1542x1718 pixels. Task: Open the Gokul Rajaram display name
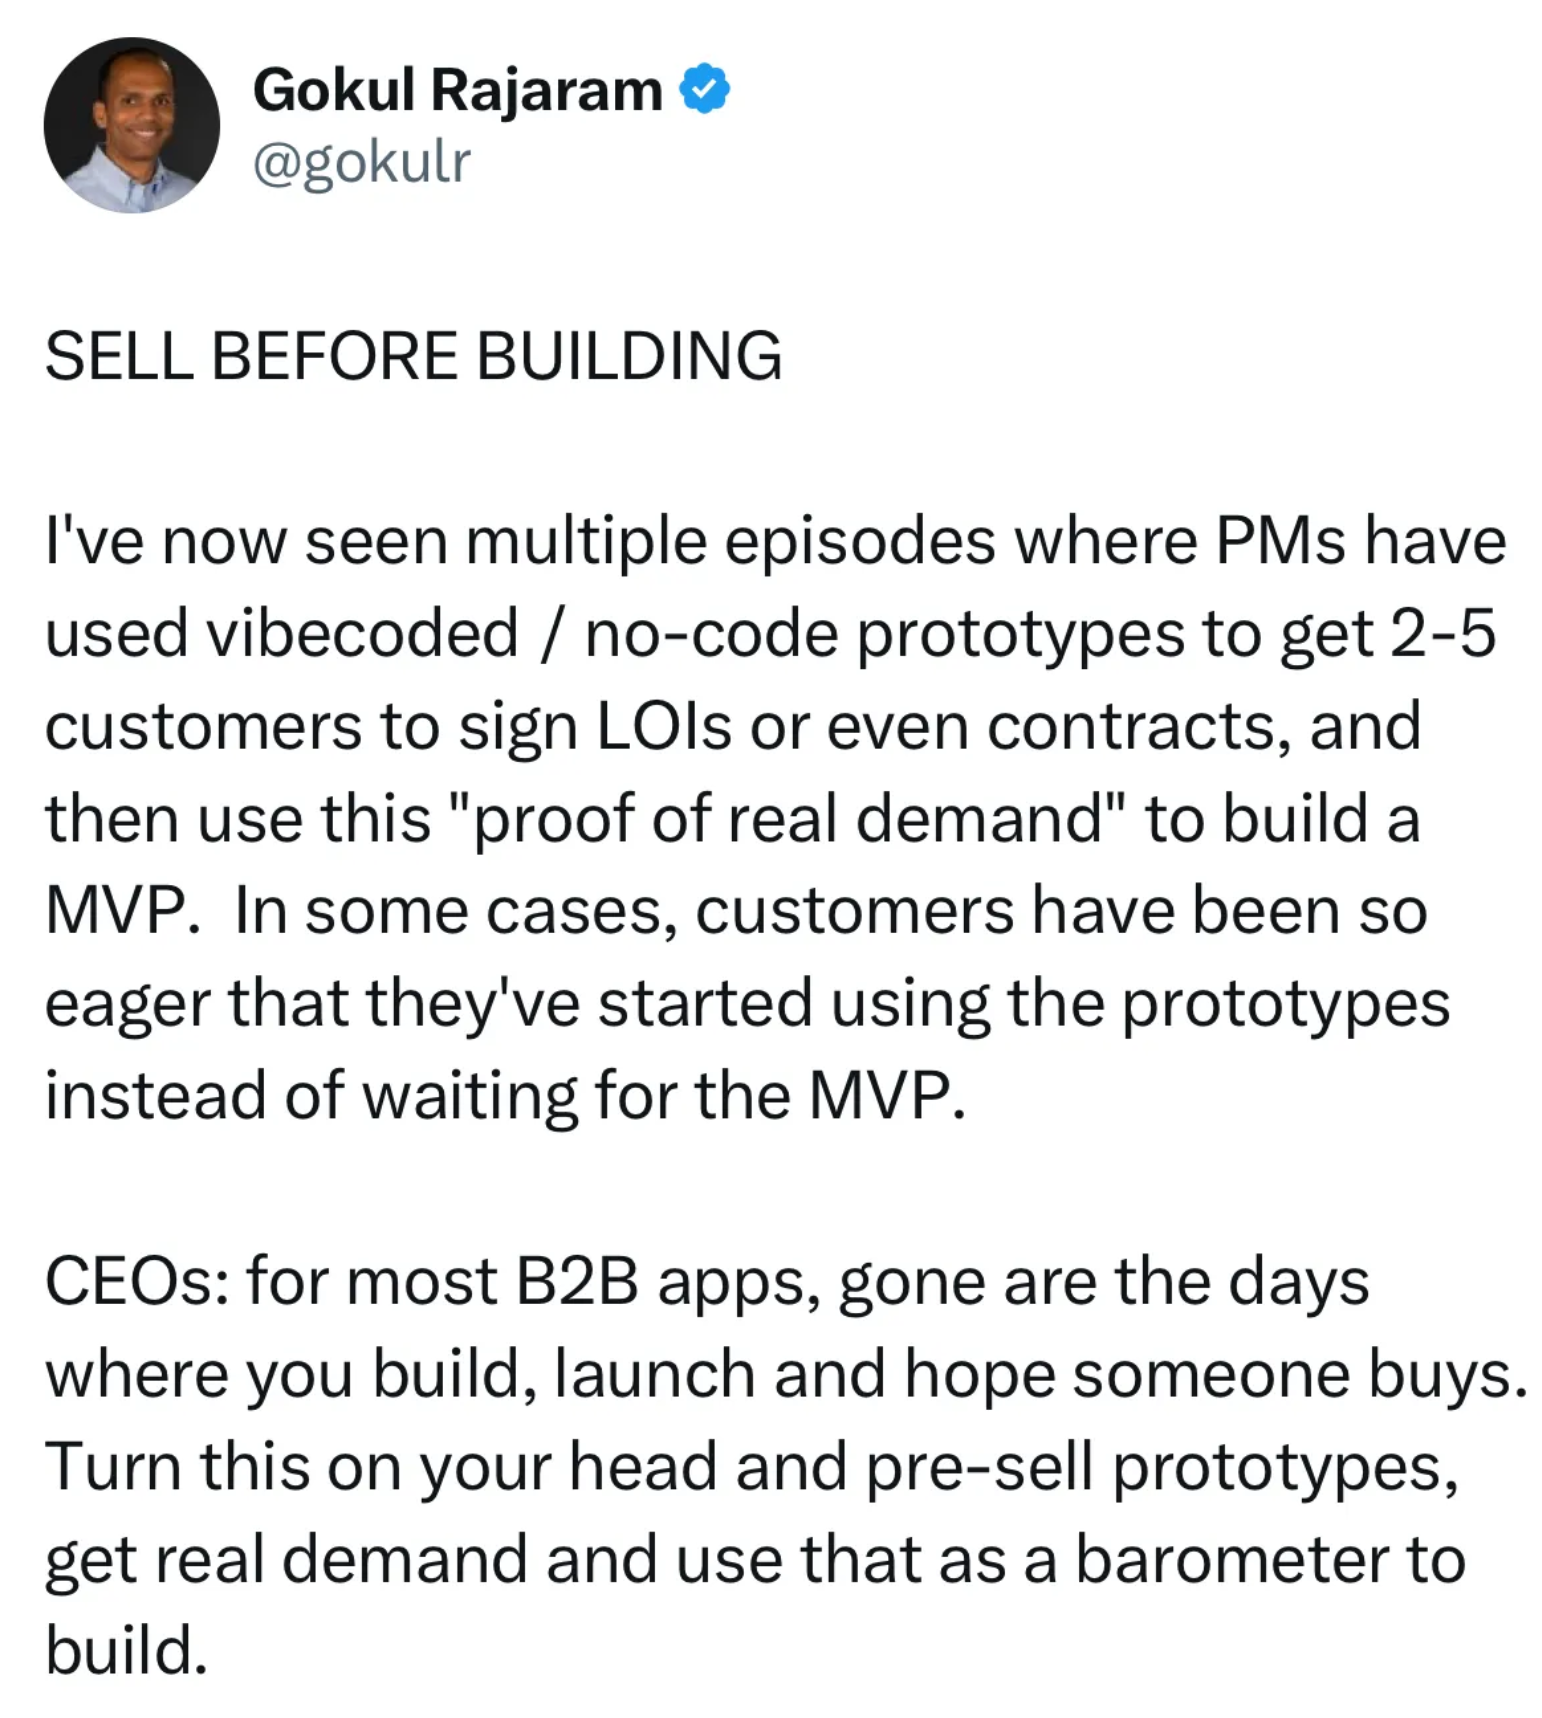click(457, 90)
